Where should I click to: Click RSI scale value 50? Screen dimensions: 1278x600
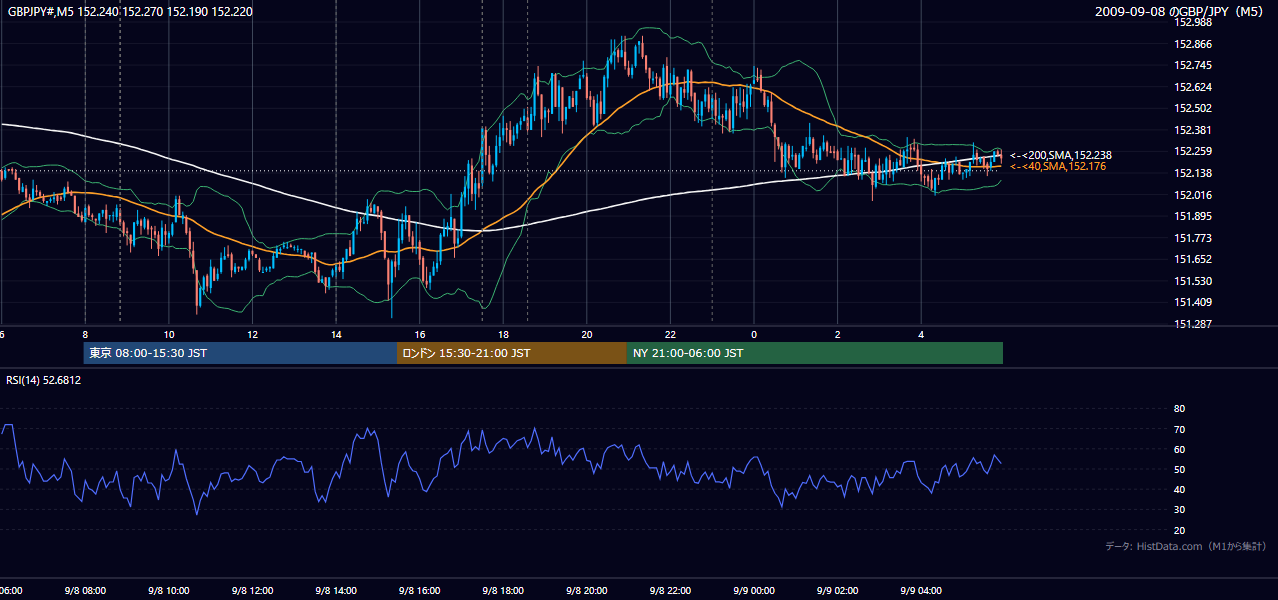coord(1179,469)
